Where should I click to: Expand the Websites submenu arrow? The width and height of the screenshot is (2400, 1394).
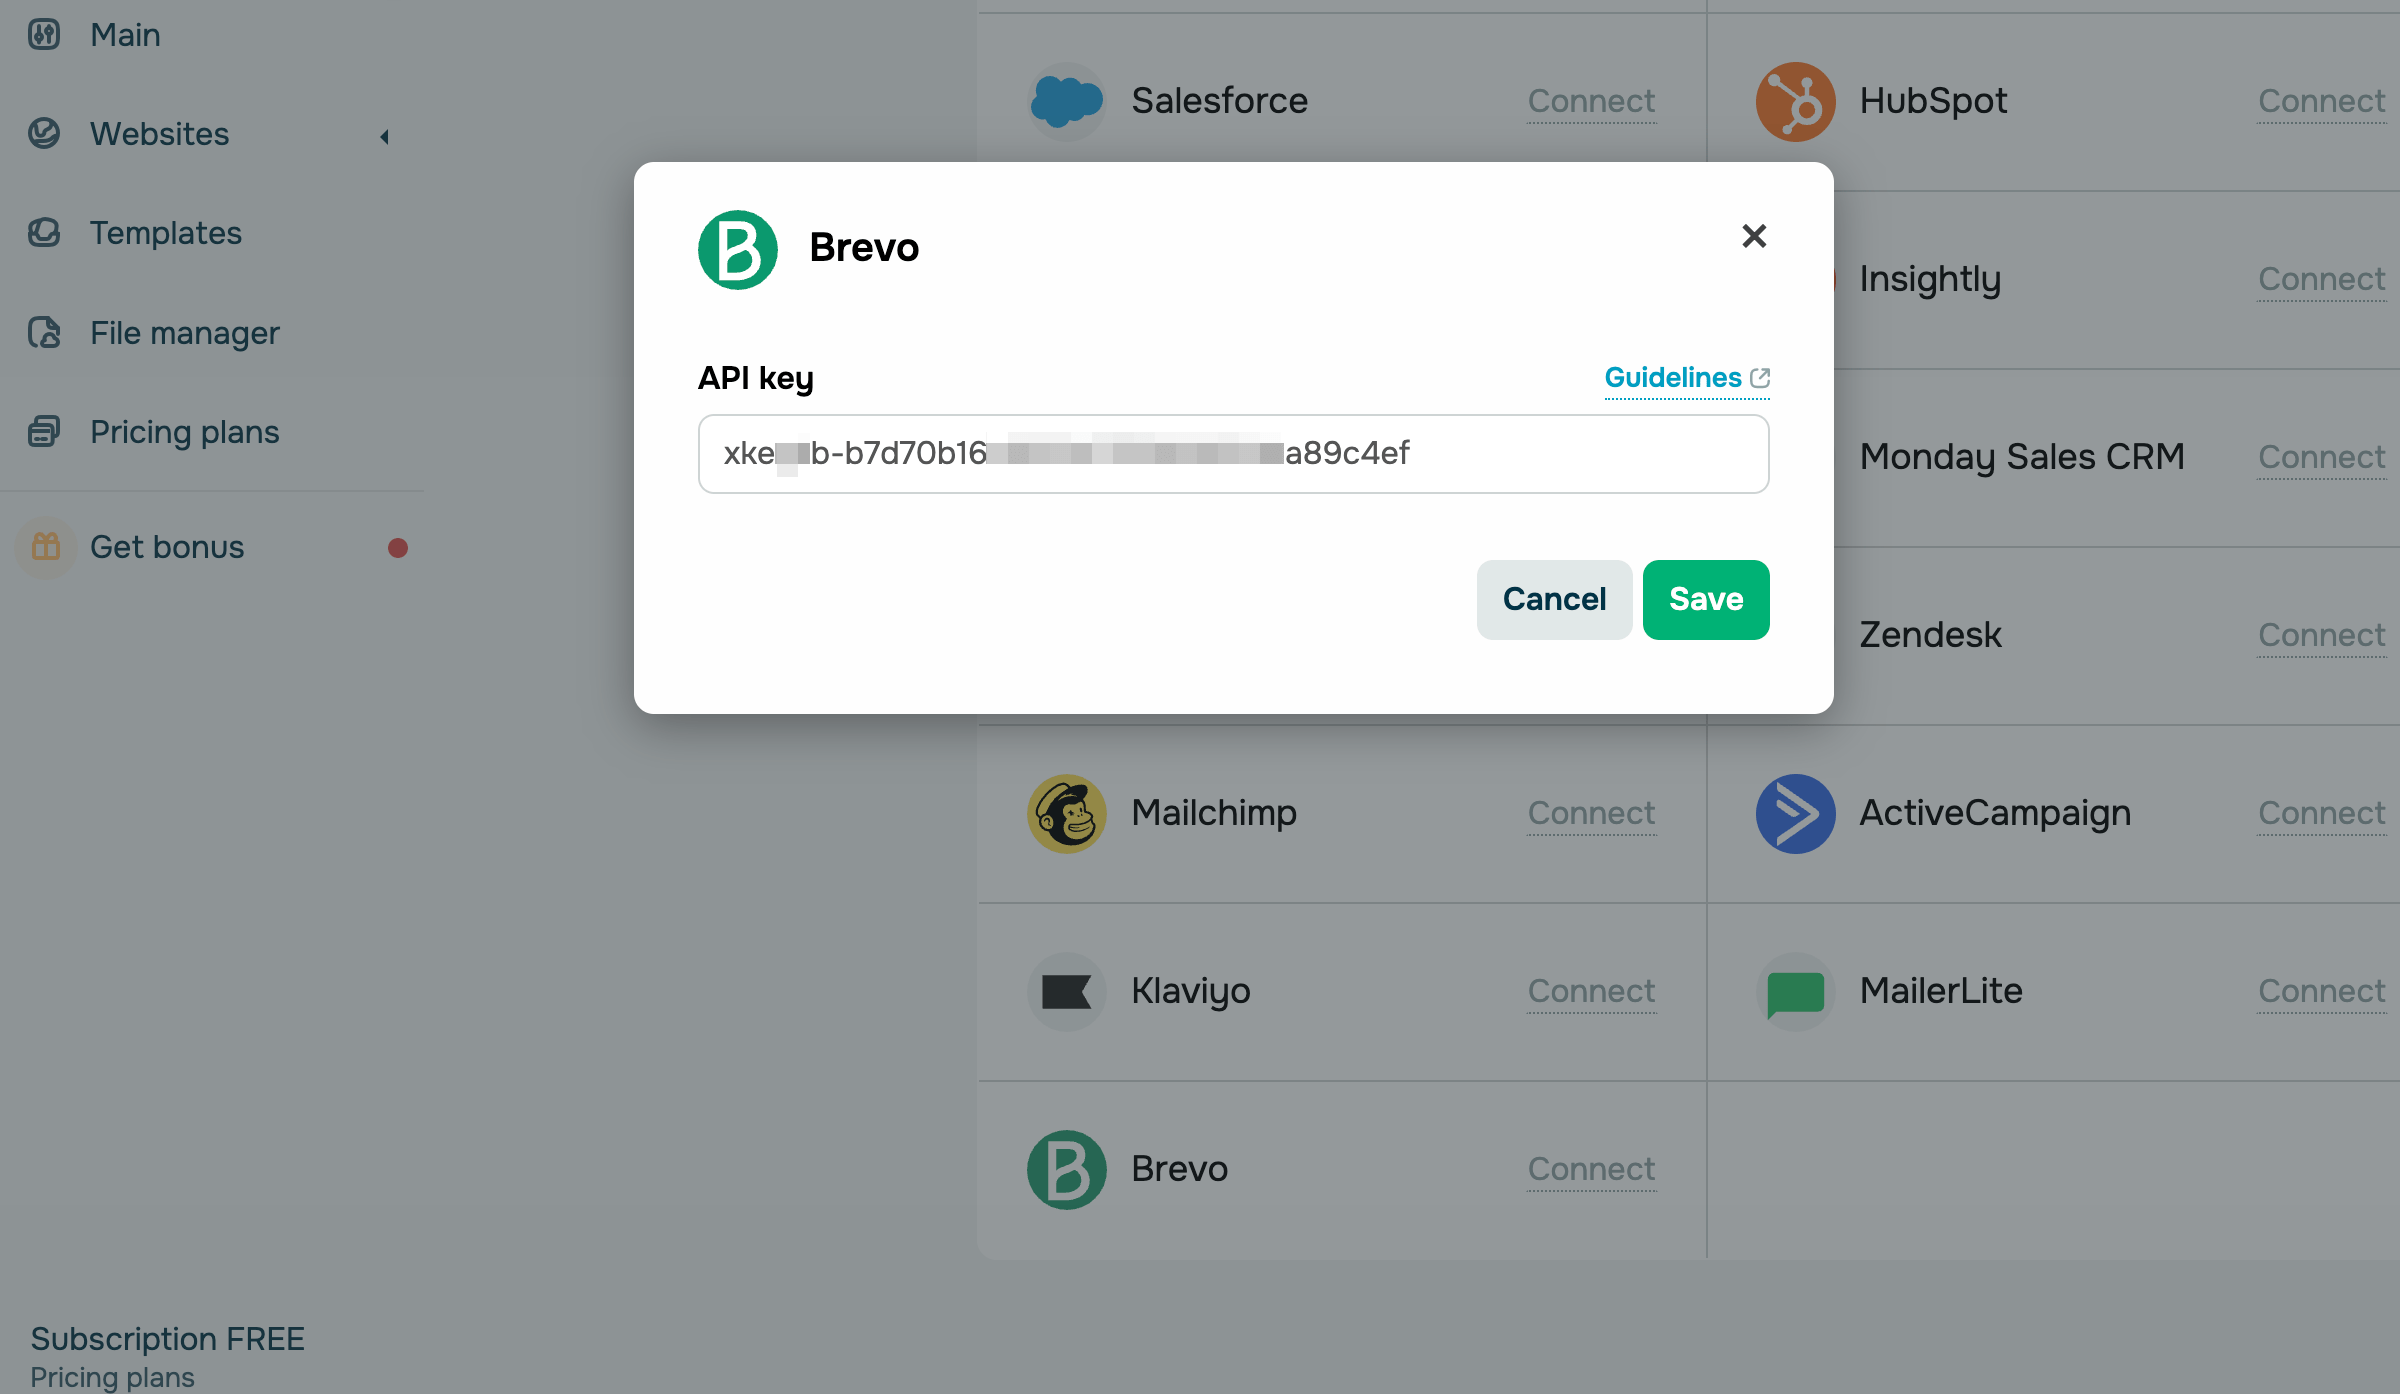(384, 136)
